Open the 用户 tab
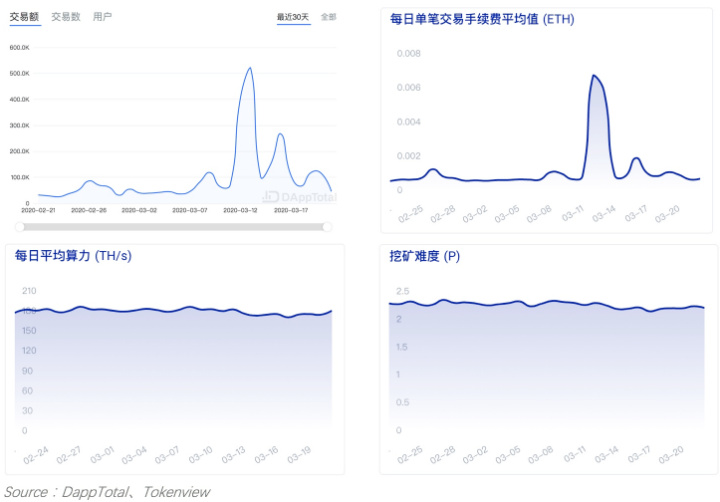Viewport: 720px width, 502px height. click(x=102, y=17)
